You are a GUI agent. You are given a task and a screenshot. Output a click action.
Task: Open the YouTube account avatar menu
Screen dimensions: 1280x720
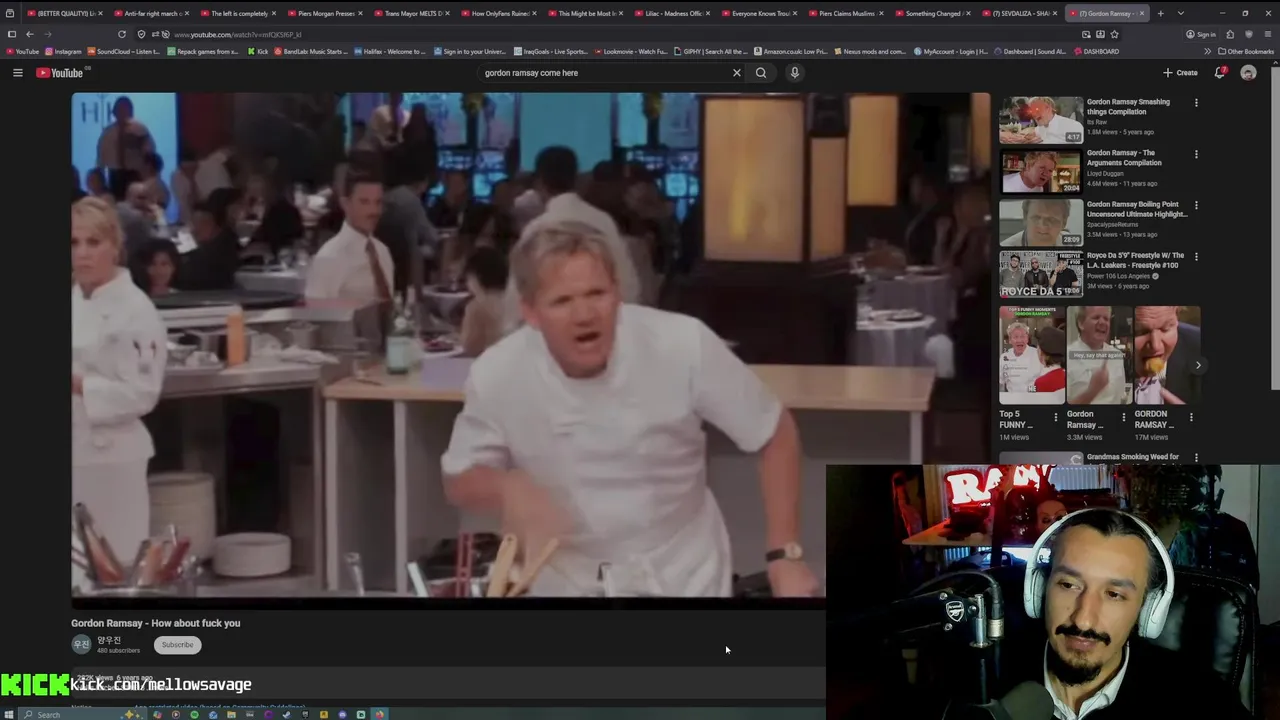click(1248, 72)
